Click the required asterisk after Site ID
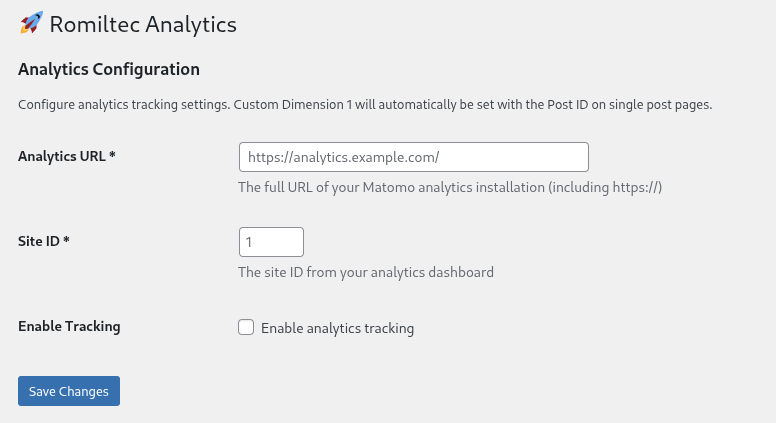 [x=66, y=240]
